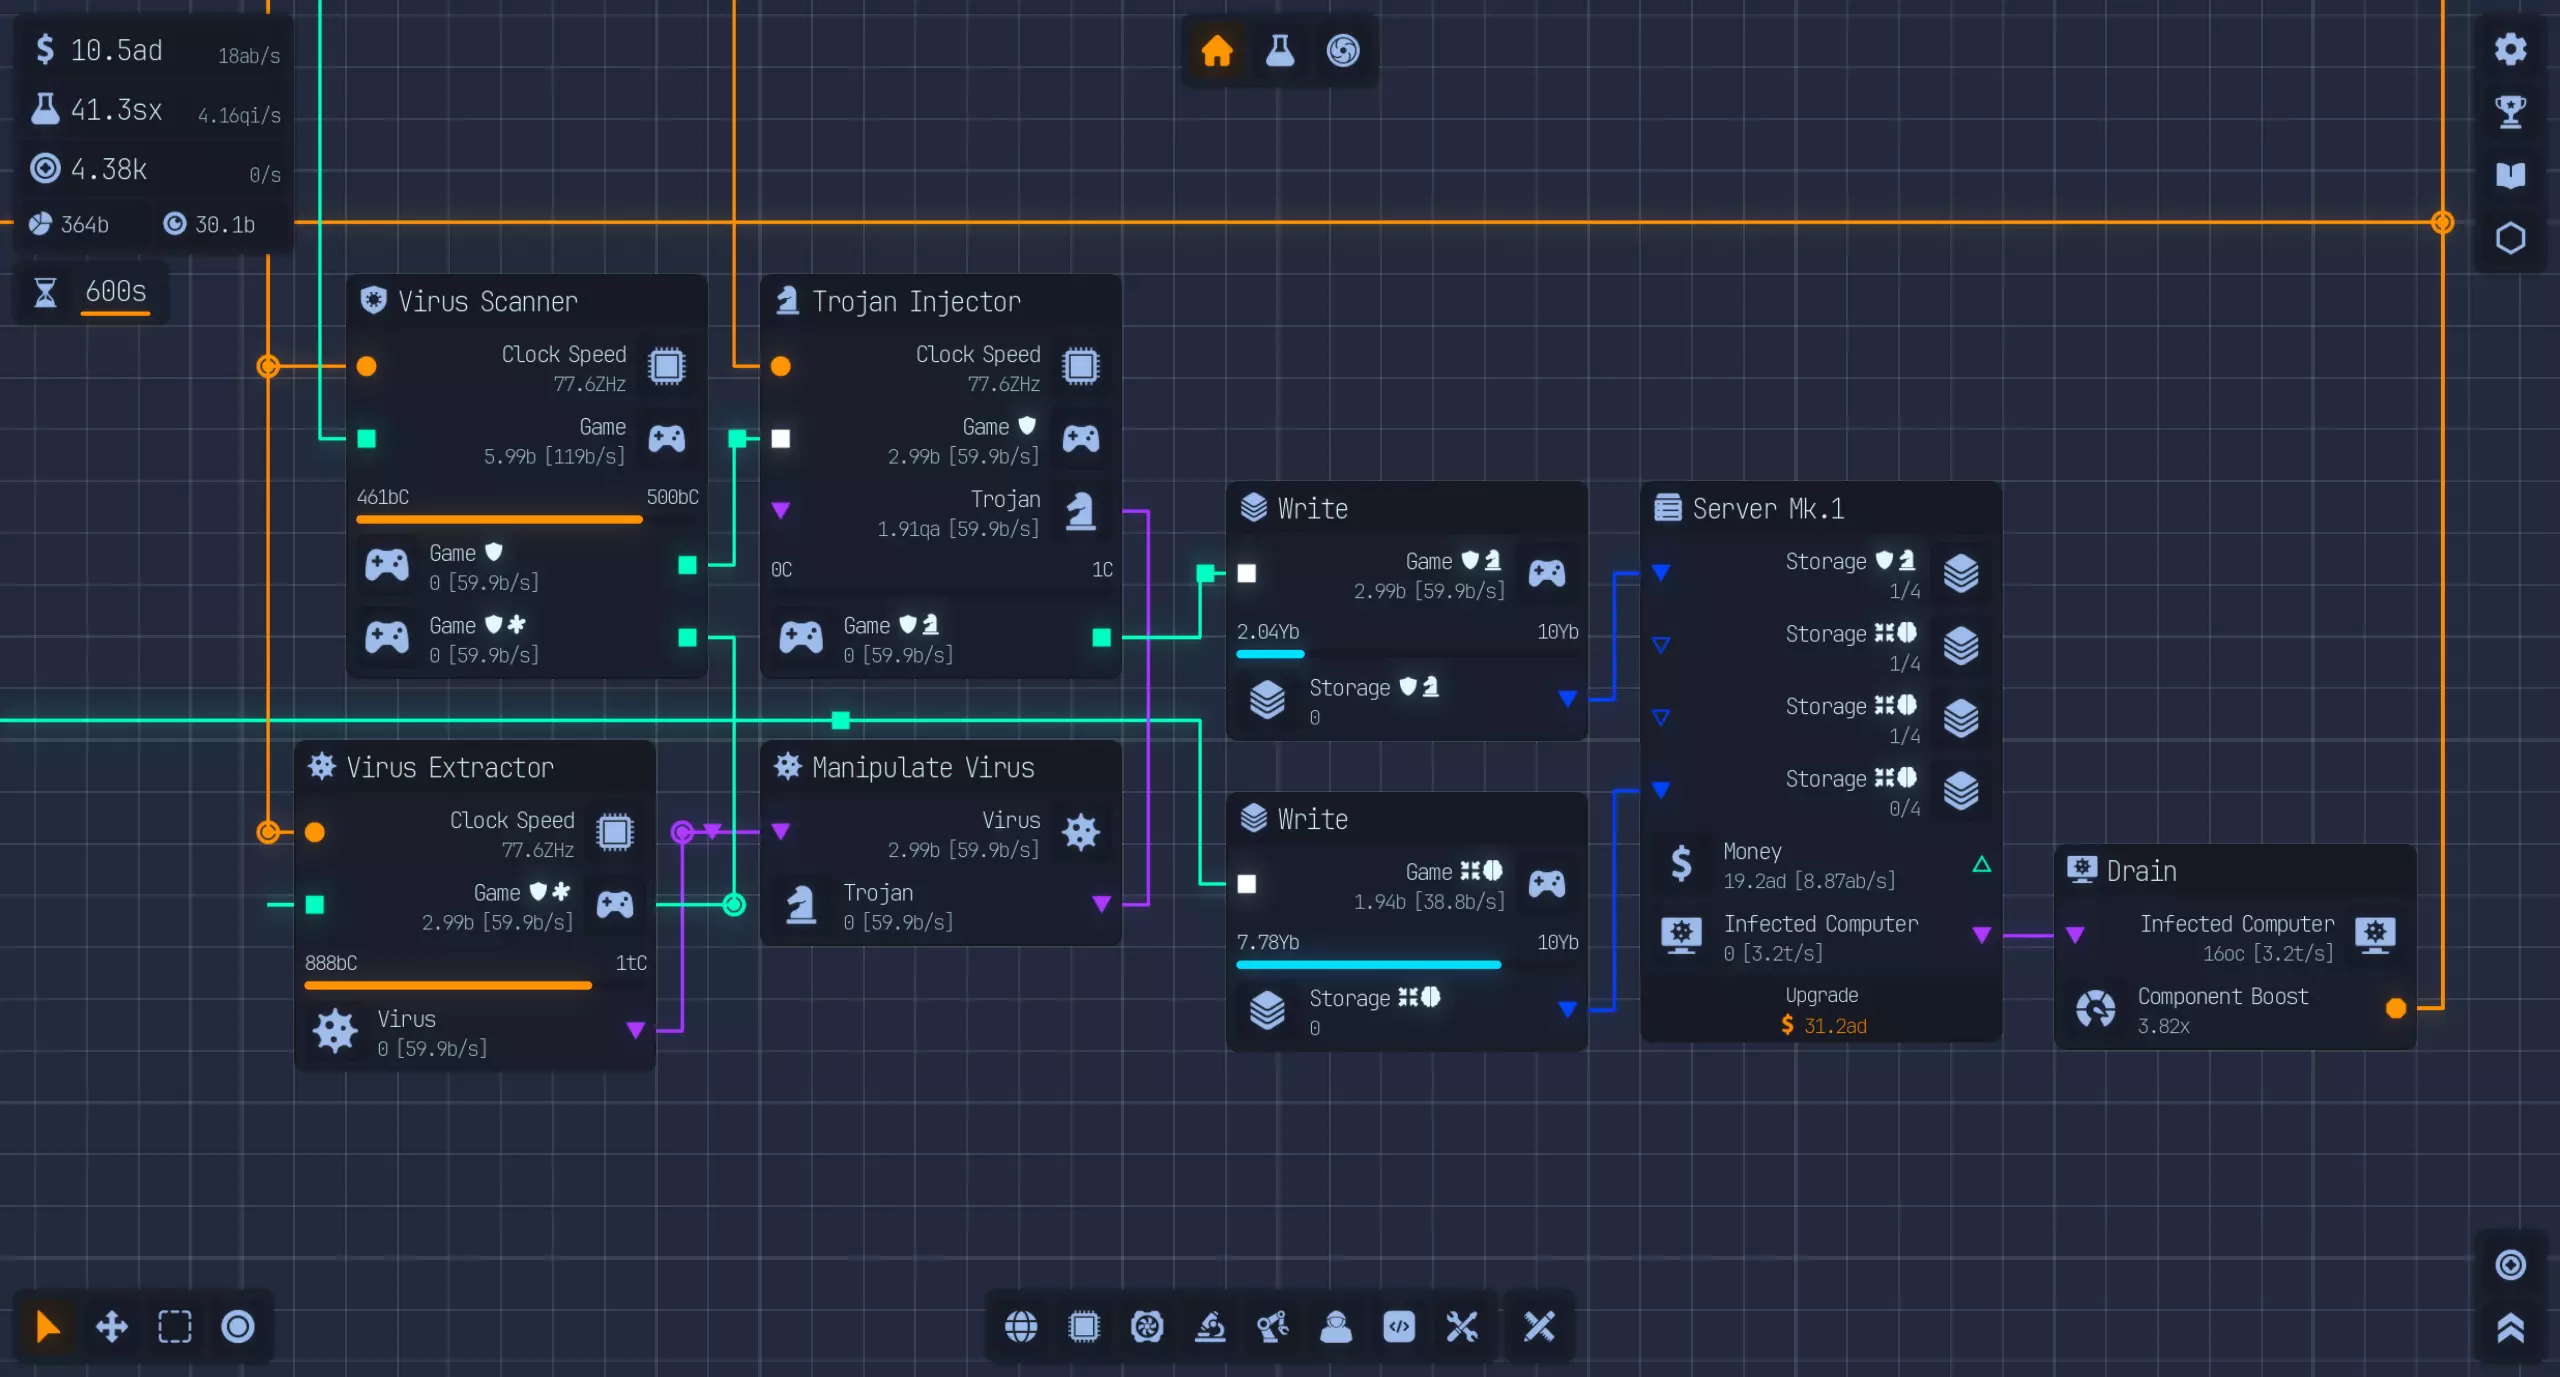Switch to the flask research tab

tap(1280, 50)
